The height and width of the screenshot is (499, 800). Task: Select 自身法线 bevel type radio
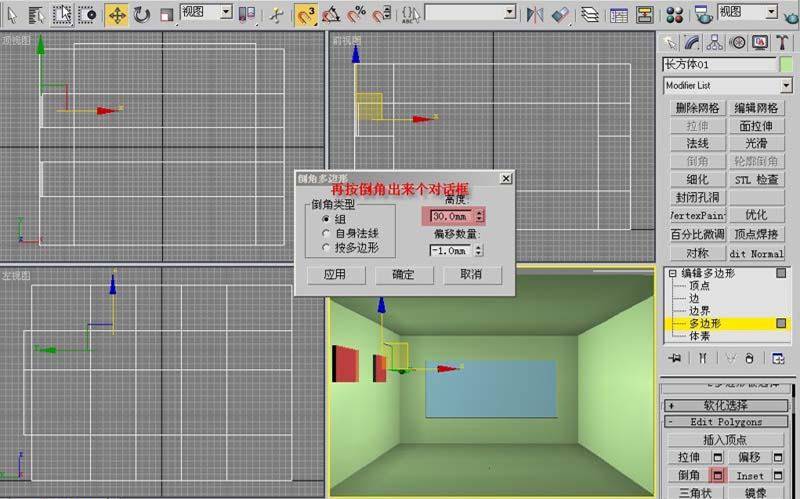tap(326, 233)
